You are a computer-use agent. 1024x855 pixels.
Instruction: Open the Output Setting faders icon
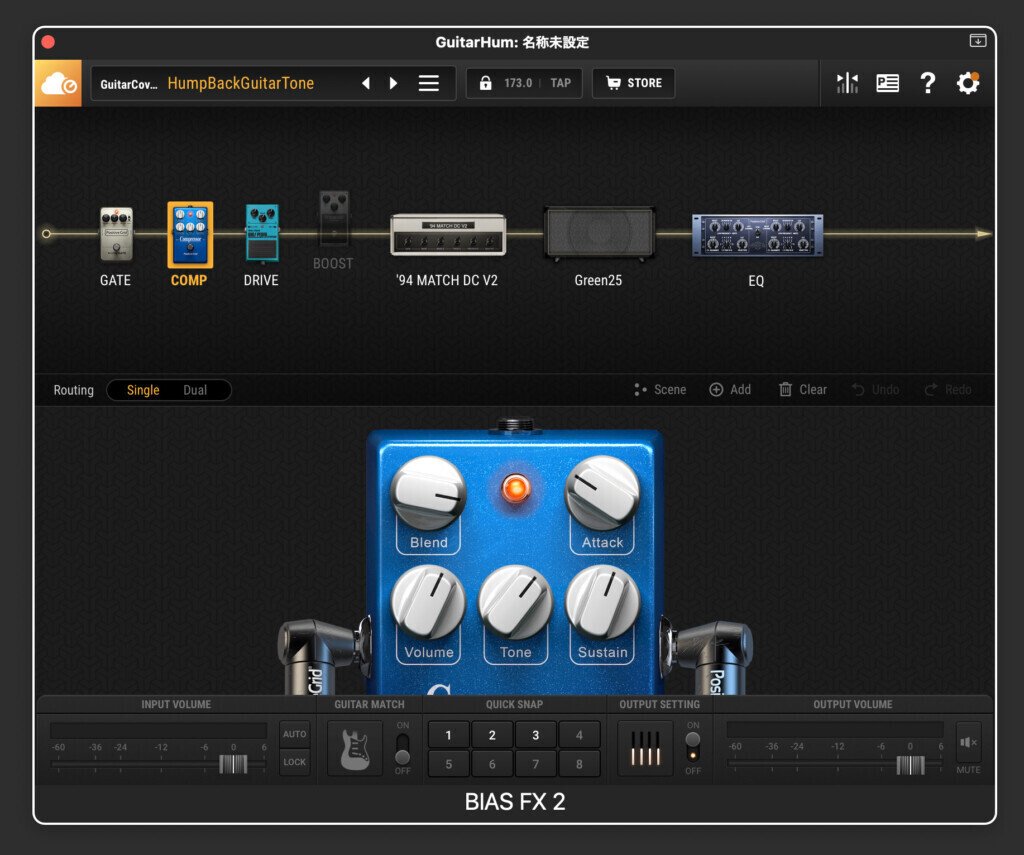645,749
